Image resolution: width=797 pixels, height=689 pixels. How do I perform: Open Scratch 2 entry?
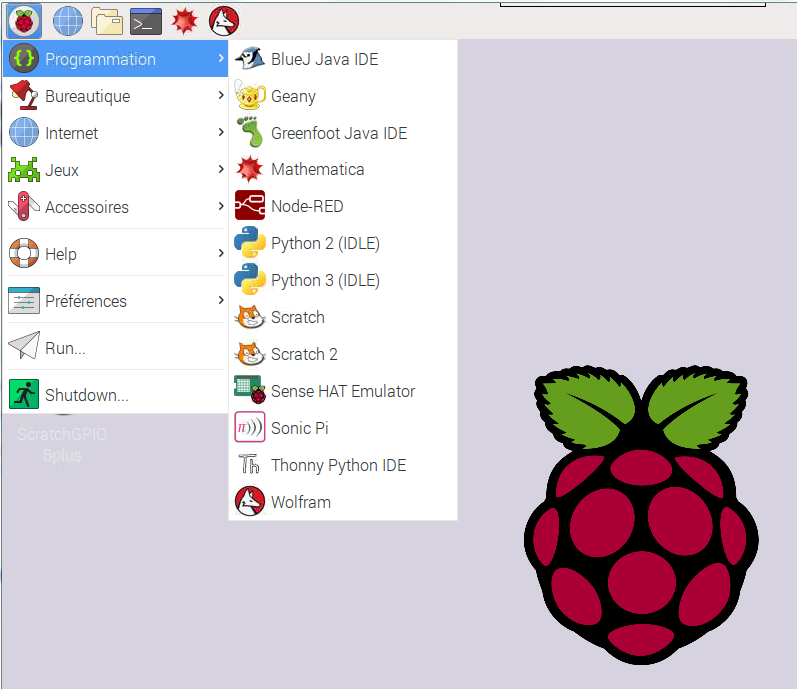point(343,354)
